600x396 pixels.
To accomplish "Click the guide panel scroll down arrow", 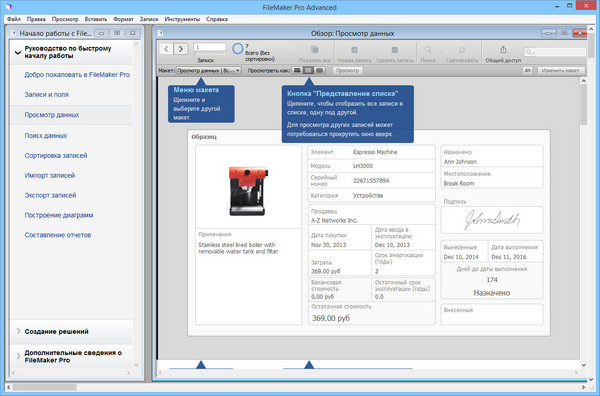I will click(x=137, y=365).
